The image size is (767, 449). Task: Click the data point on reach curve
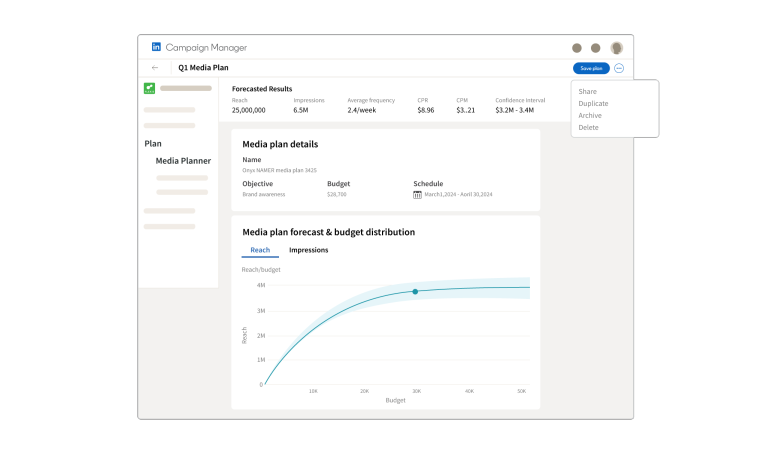[415, 292]
